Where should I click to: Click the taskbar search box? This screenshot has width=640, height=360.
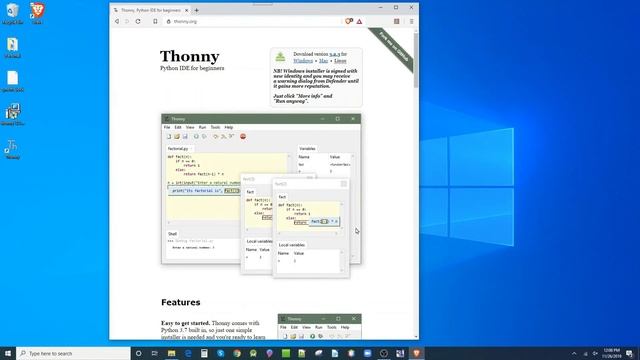click(x=73, y=353)
